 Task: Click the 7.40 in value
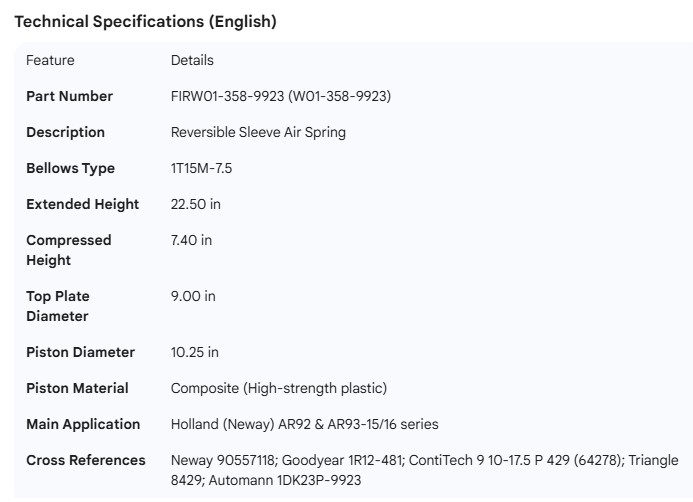point(192,240)
